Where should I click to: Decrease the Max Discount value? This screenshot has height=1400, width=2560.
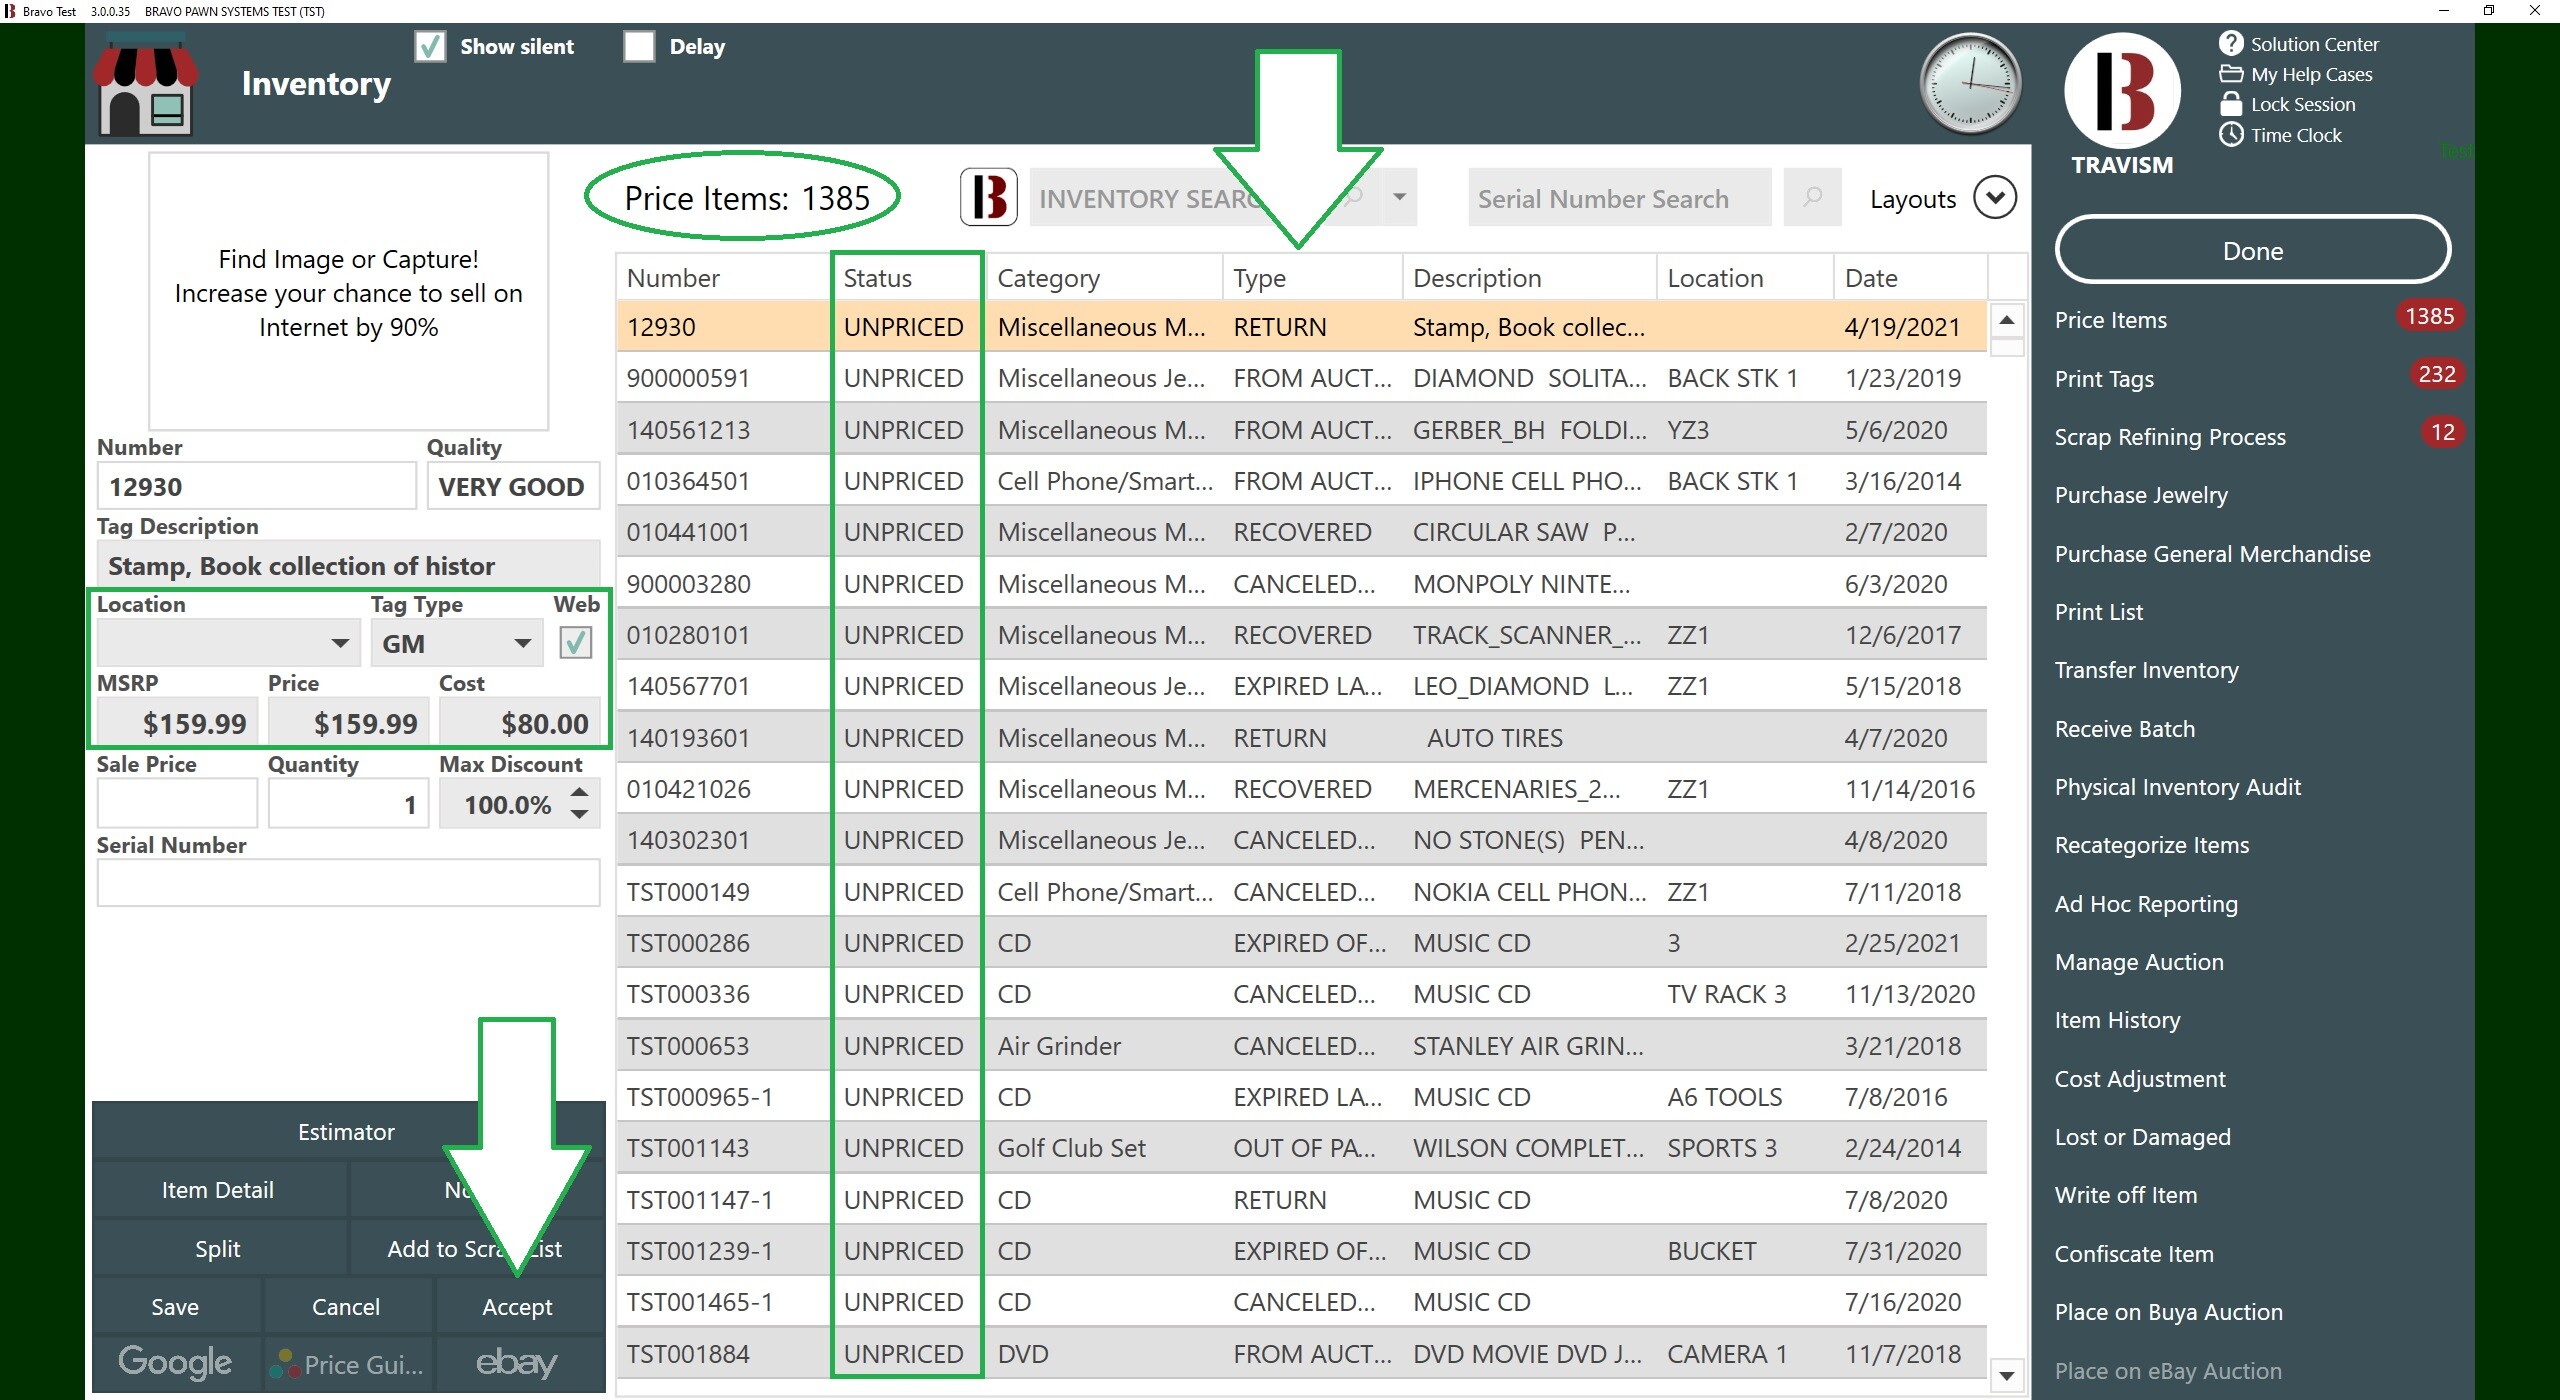pos(579,815)
